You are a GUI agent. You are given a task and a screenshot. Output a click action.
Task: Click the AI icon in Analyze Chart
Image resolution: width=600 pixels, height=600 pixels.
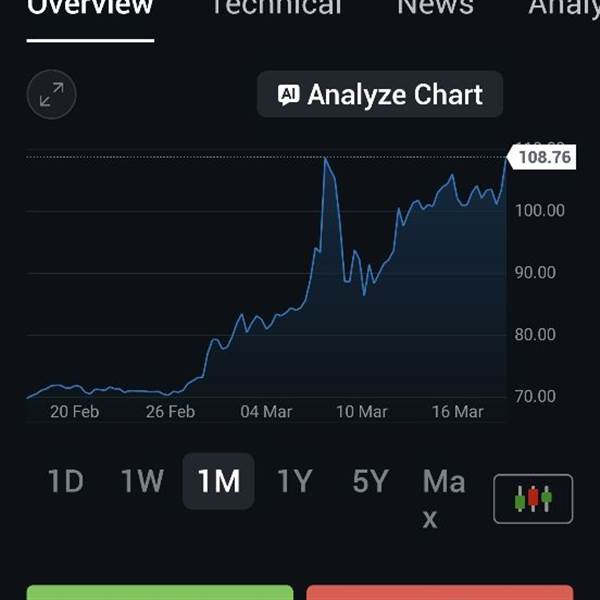click(289, 95)
